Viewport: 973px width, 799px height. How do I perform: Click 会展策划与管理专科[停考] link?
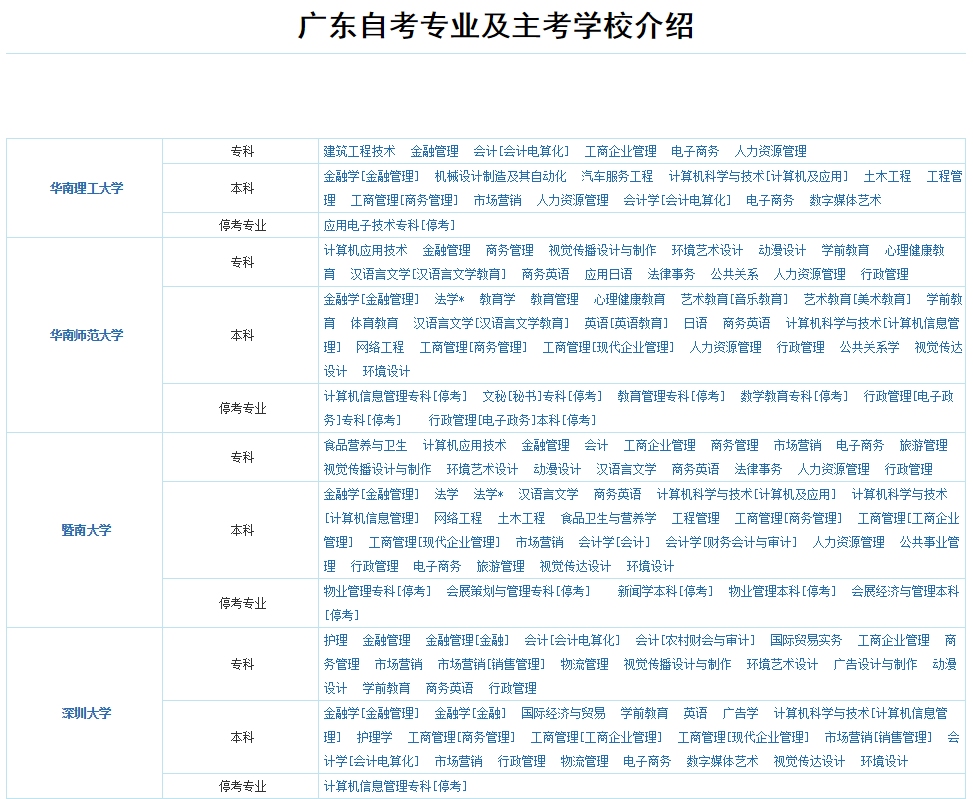click(518, 592)
